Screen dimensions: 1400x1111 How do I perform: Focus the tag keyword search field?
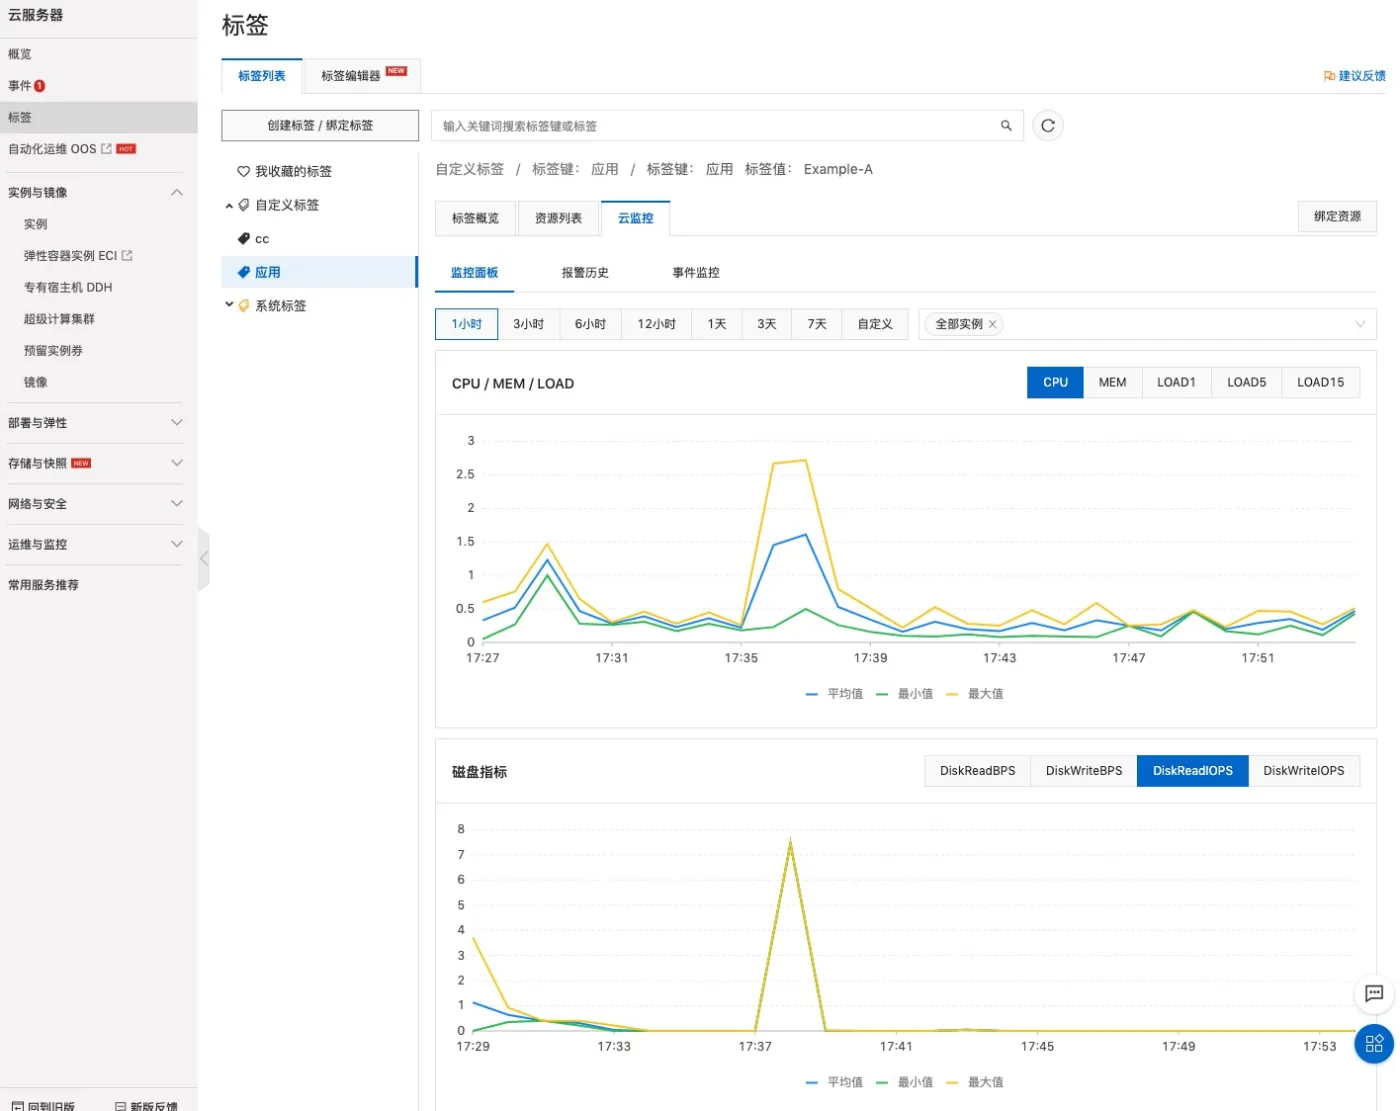click(x=727, y=126)
